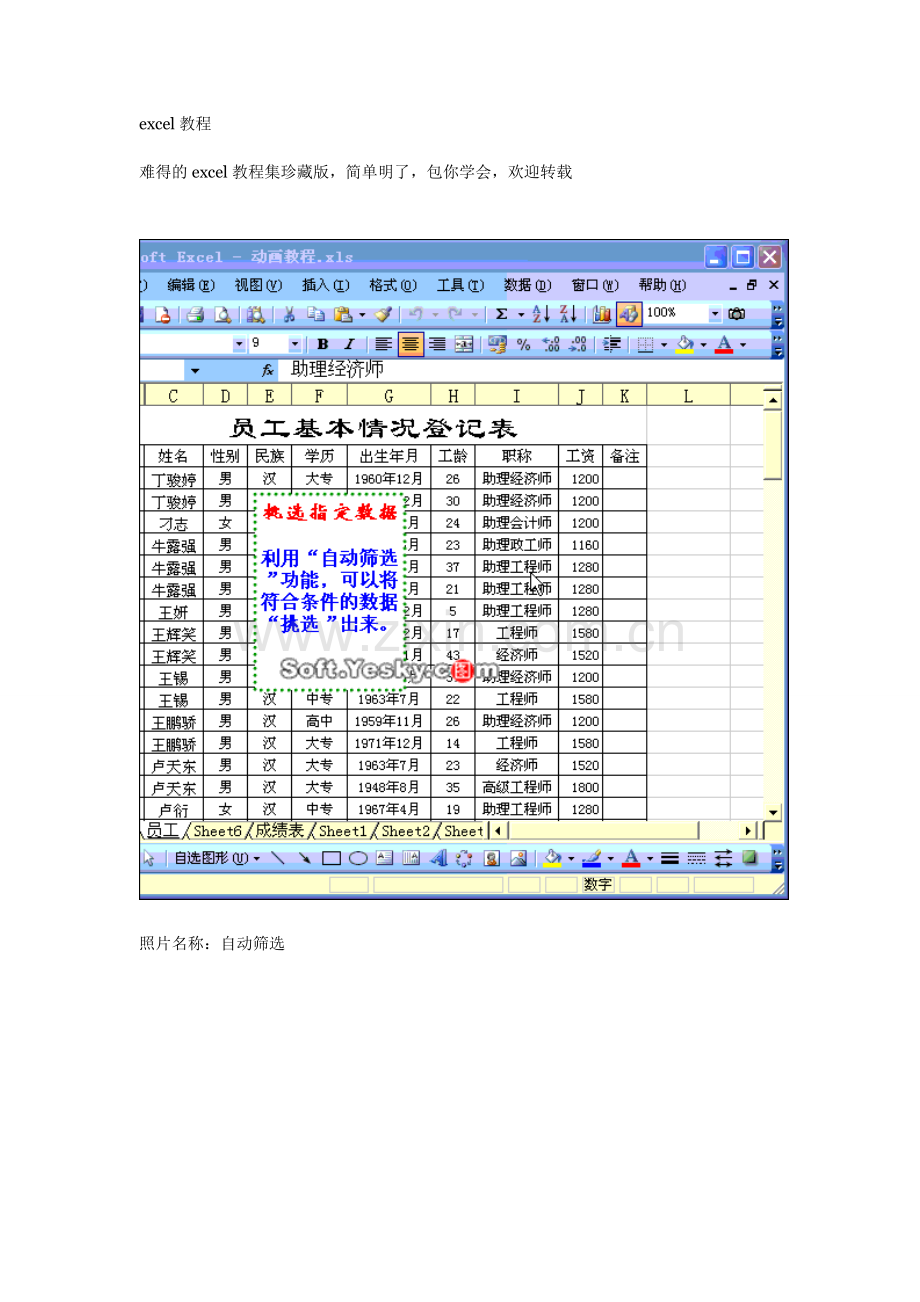Image resolution: width=920 pixels, height=1302 pixels.
Task: Switch to the 成绩表 sheet tab
Action: click(x=280, y=830)
